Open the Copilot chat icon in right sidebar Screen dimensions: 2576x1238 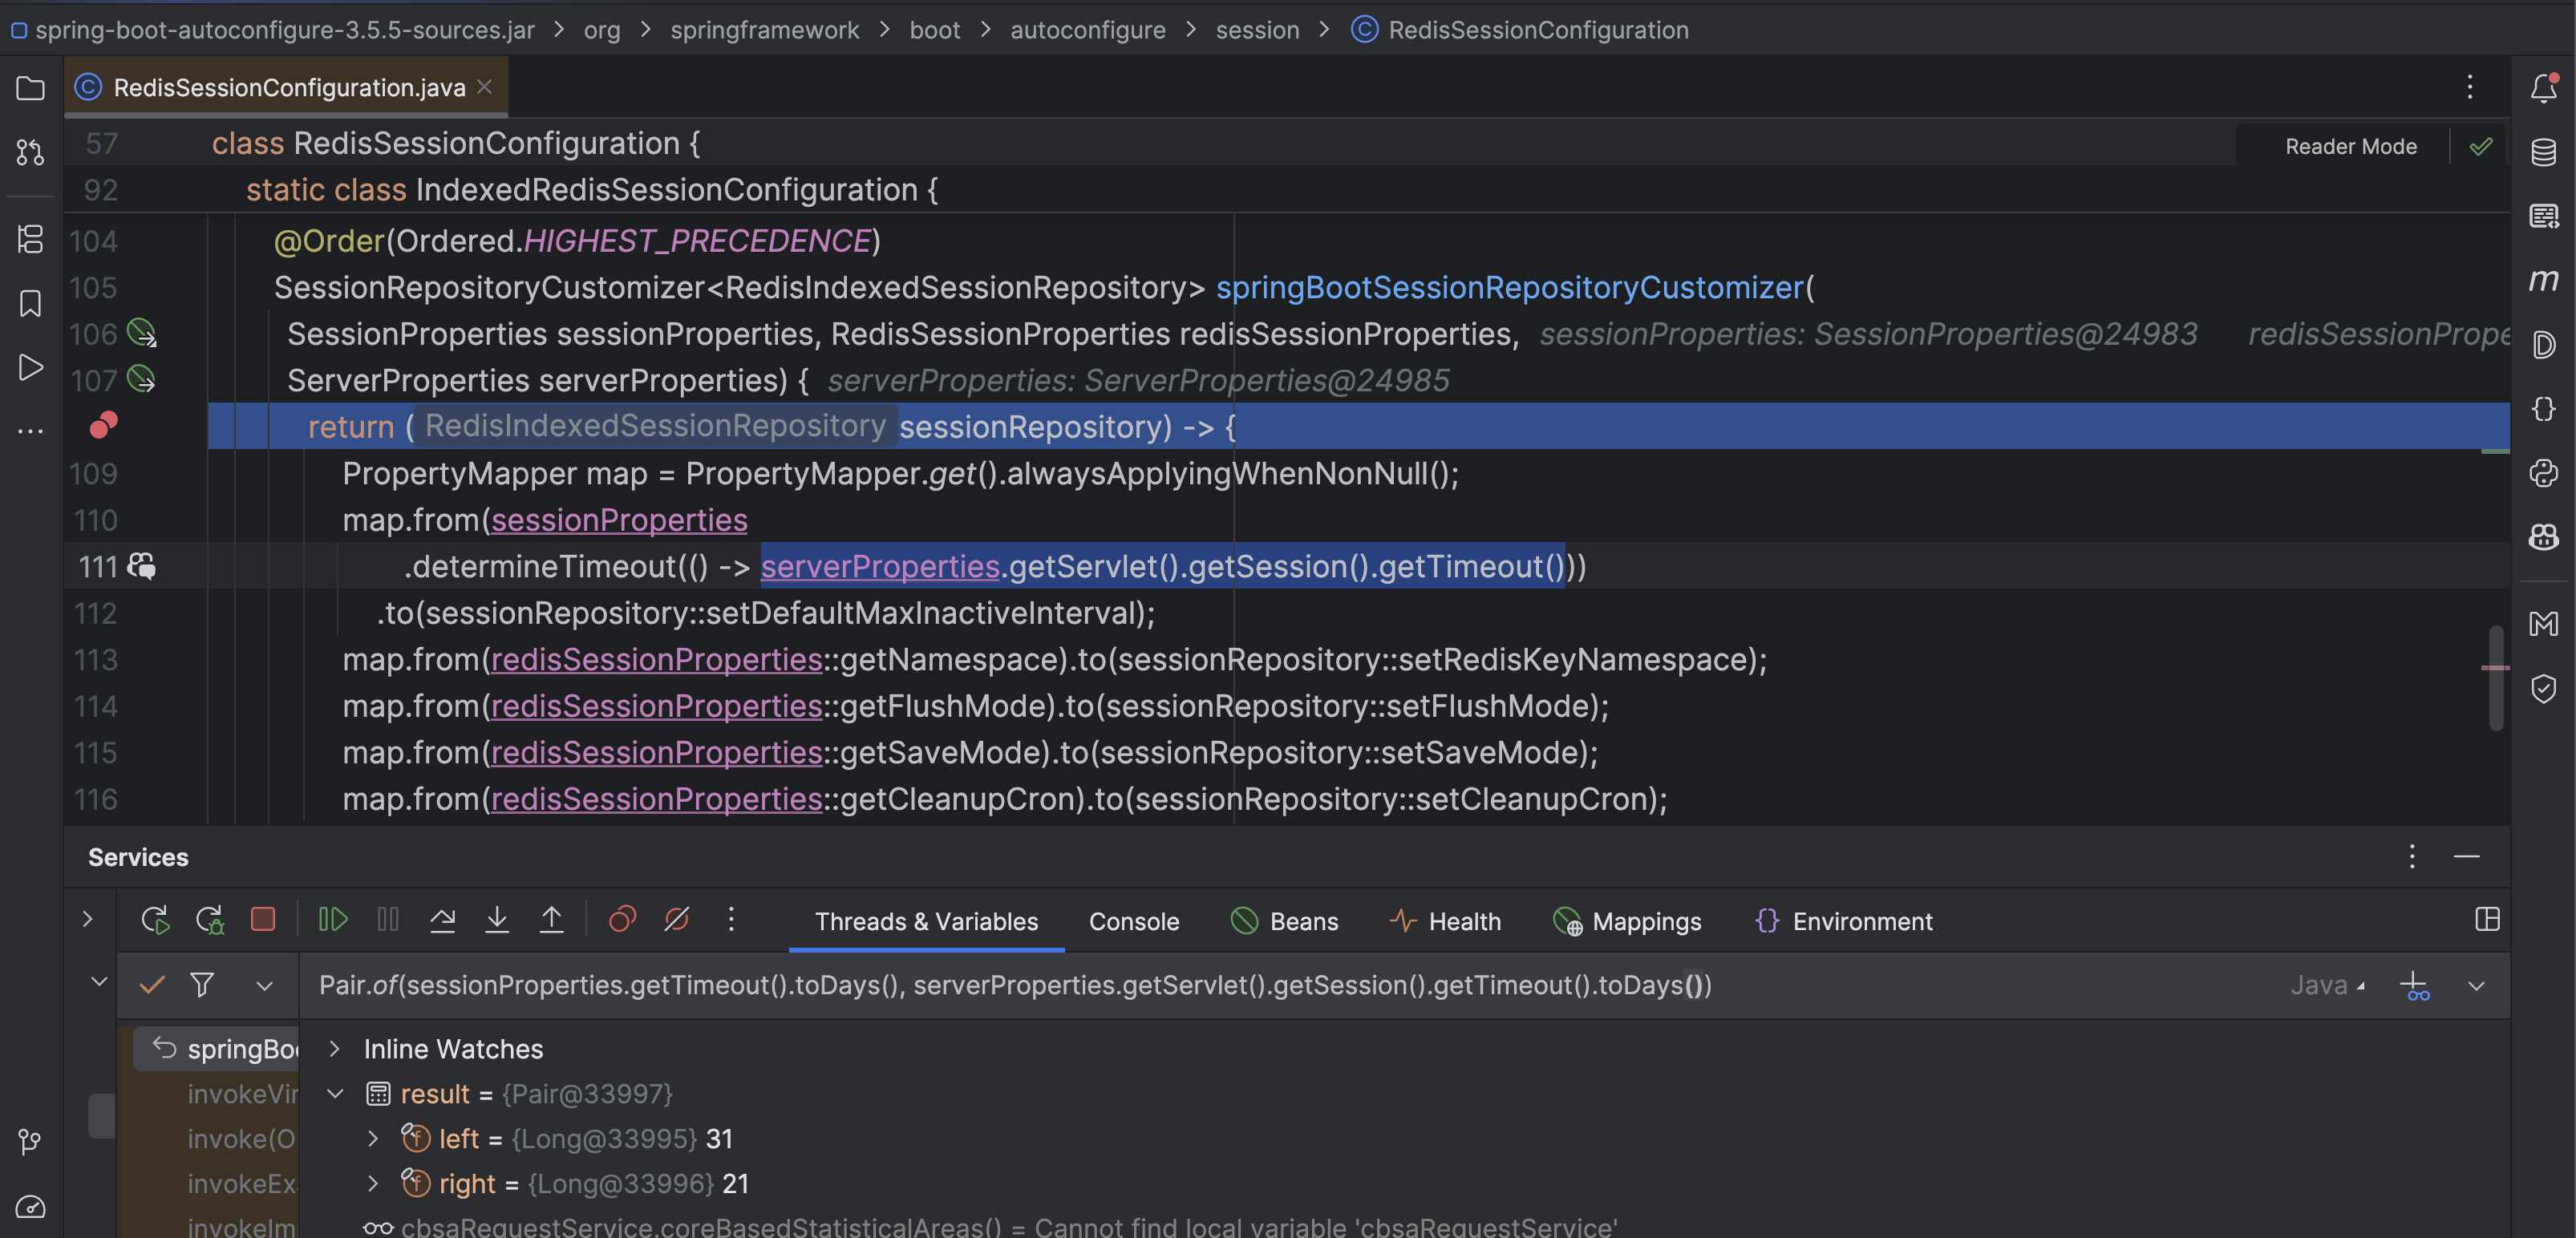click(2543, 537)
